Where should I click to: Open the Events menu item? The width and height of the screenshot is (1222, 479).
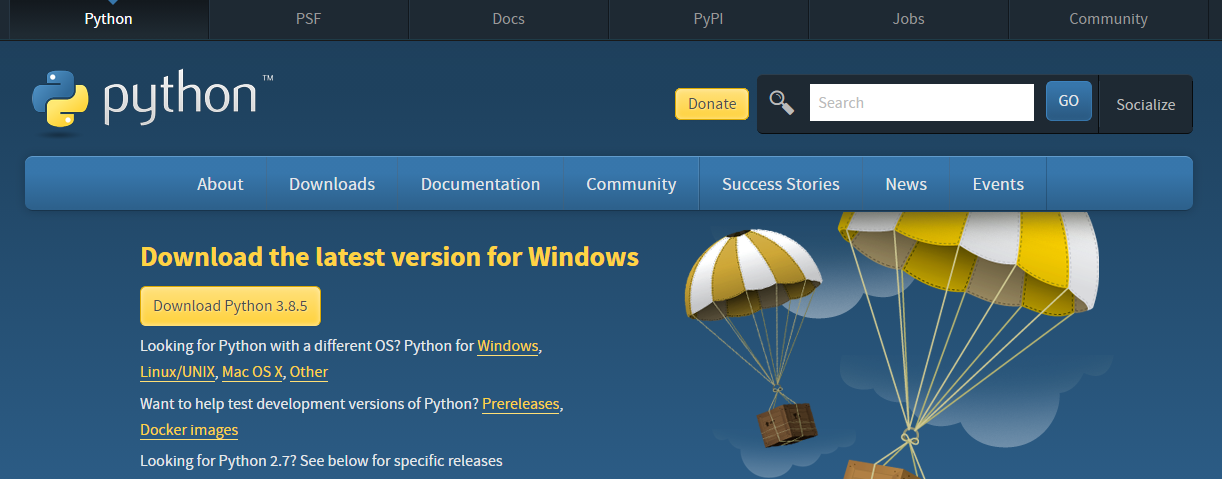click(x=998, y=184)
